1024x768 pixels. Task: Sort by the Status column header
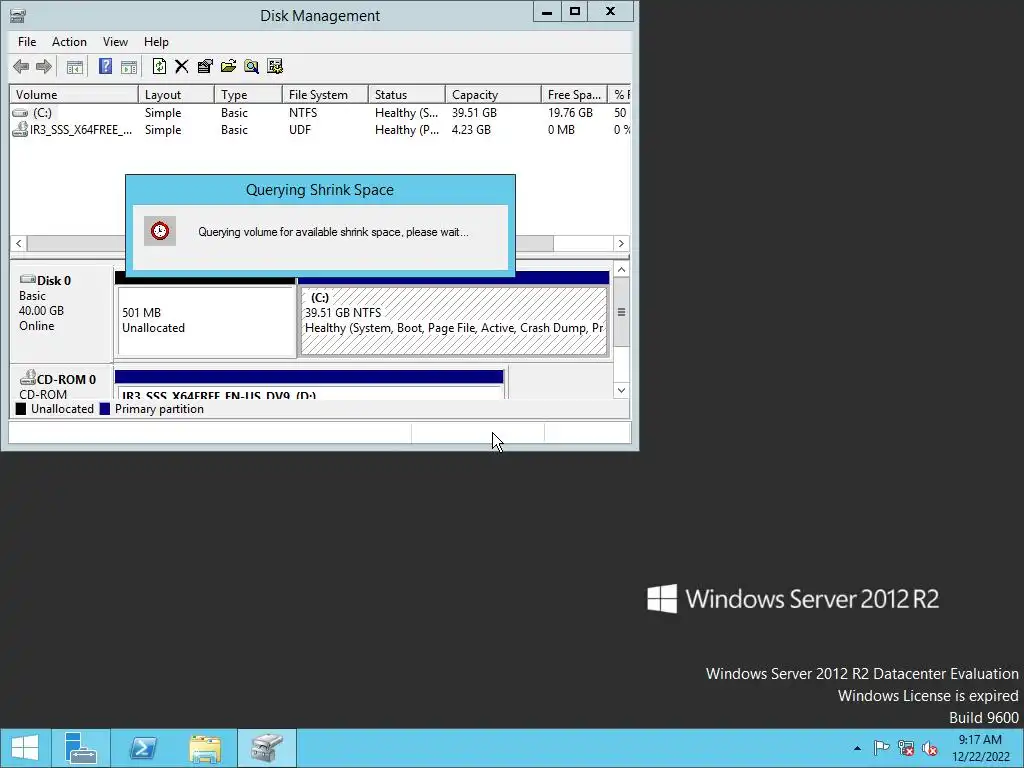pos(406,95)
